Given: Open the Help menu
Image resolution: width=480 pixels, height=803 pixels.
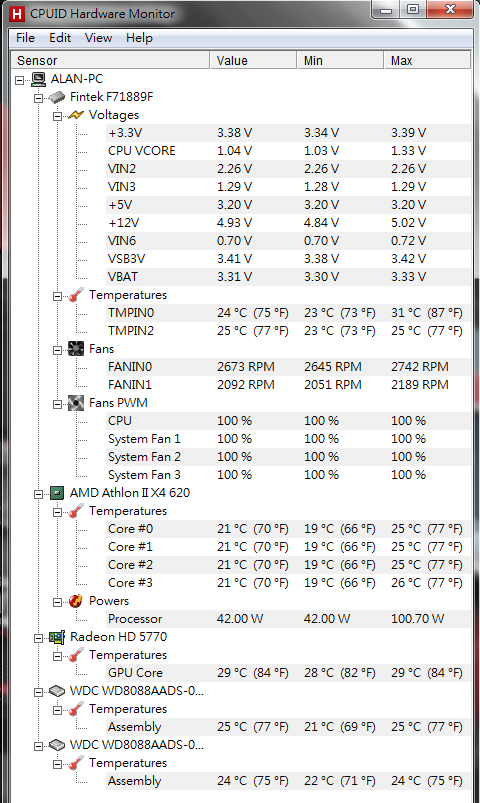Looking at the screenshot, I should tap(139, 38).
